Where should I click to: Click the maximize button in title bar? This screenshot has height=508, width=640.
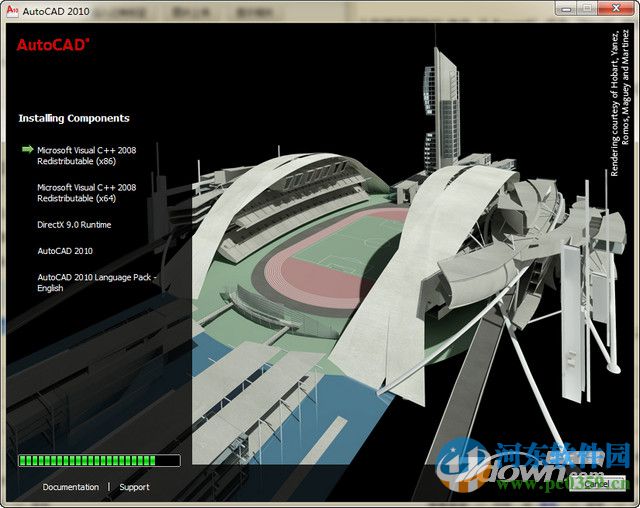[588, 8]
